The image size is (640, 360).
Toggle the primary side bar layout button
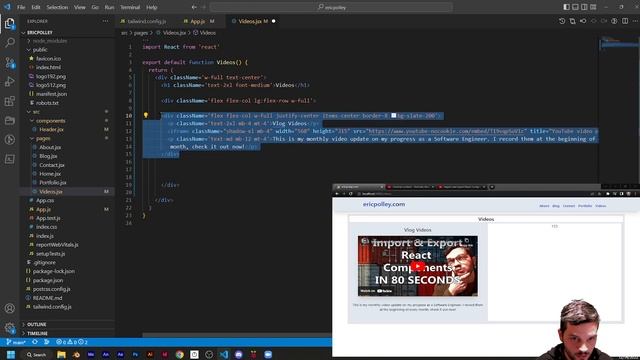pos(567,7)
